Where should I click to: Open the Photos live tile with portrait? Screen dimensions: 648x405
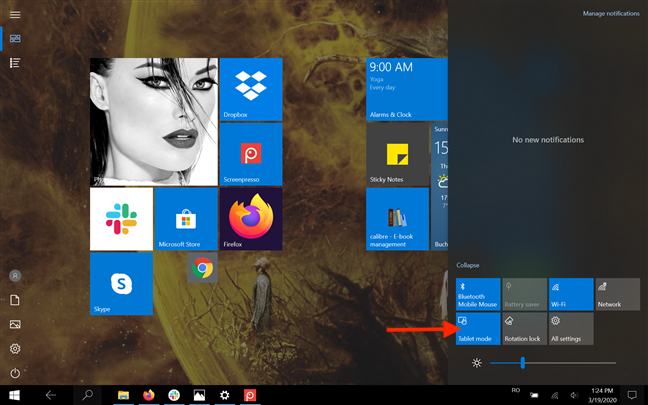pos(154,122)
